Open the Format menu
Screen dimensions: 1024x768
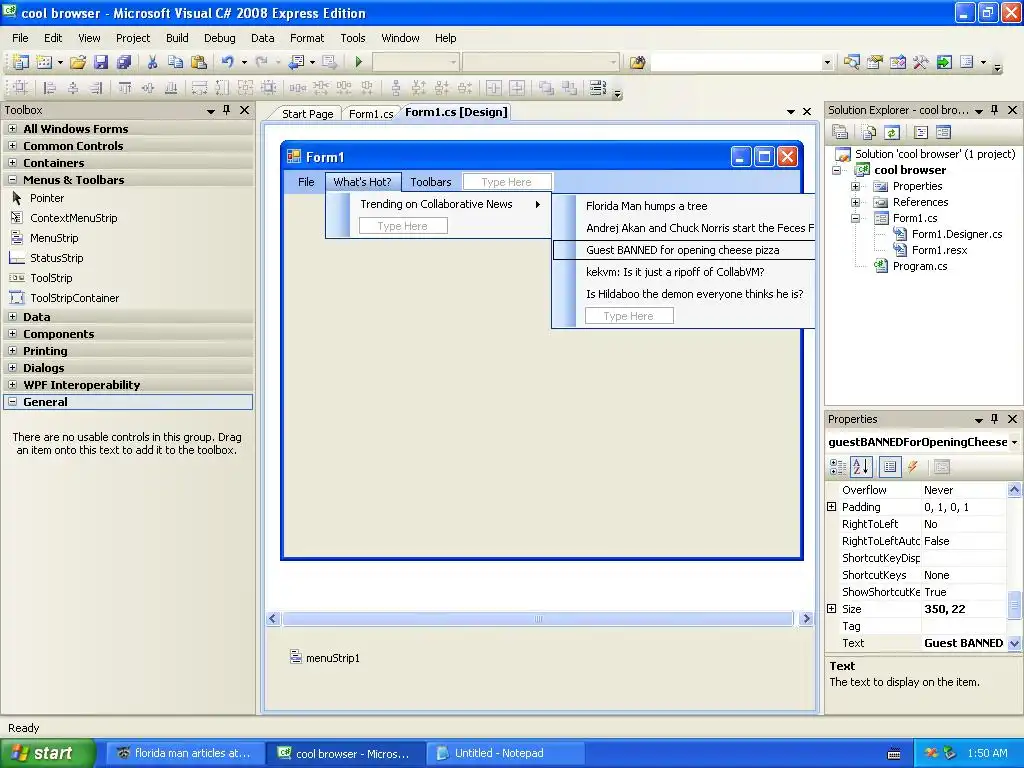click(x=307, y=38)
